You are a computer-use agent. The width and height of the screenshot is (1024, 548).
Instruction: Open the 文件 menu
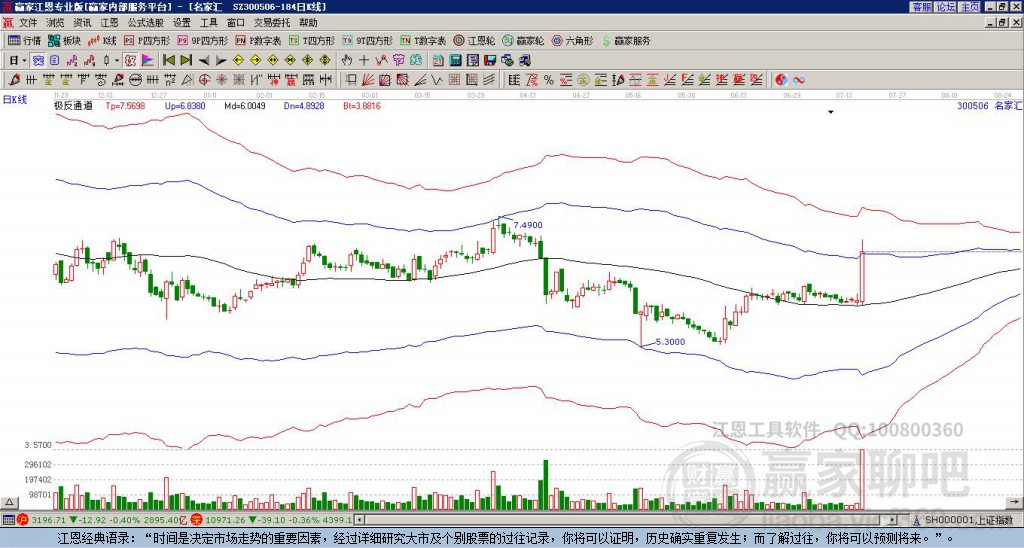click(x=28, y=23)
